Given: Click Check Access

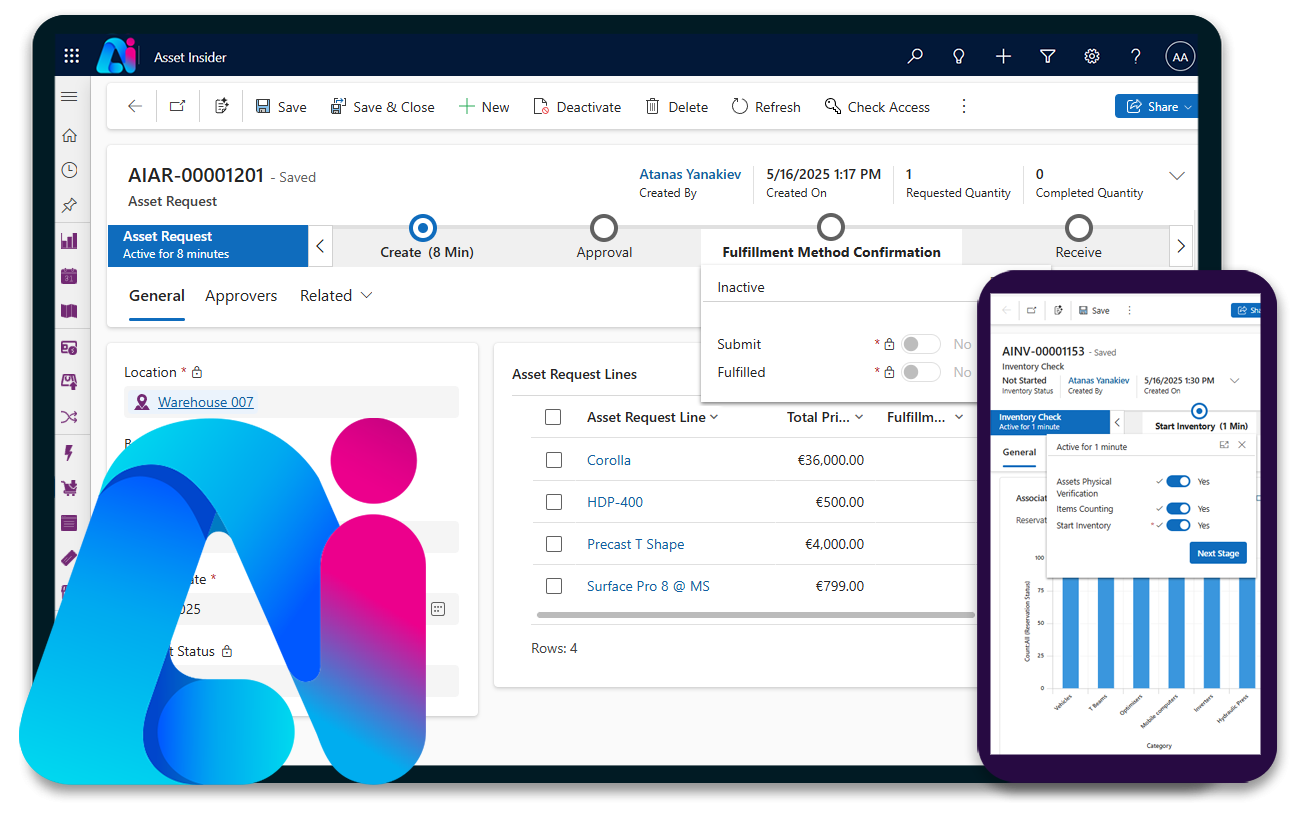Looking at the screenshot, I should [x=877, y=107].
